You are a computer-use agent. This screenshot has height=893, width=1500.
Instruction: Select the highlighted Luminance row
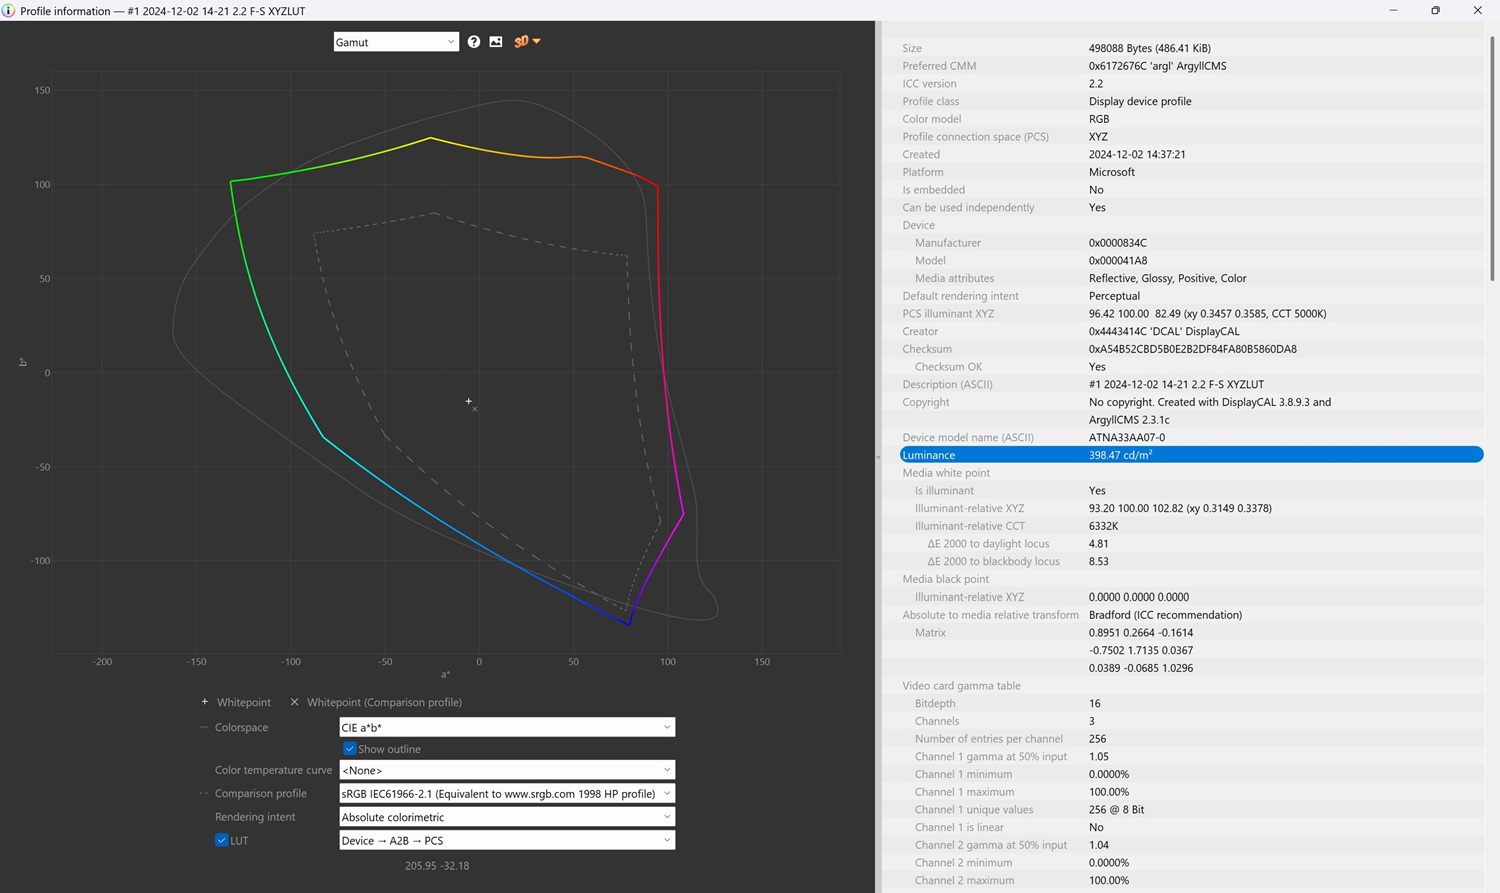tap(1191, 455)
